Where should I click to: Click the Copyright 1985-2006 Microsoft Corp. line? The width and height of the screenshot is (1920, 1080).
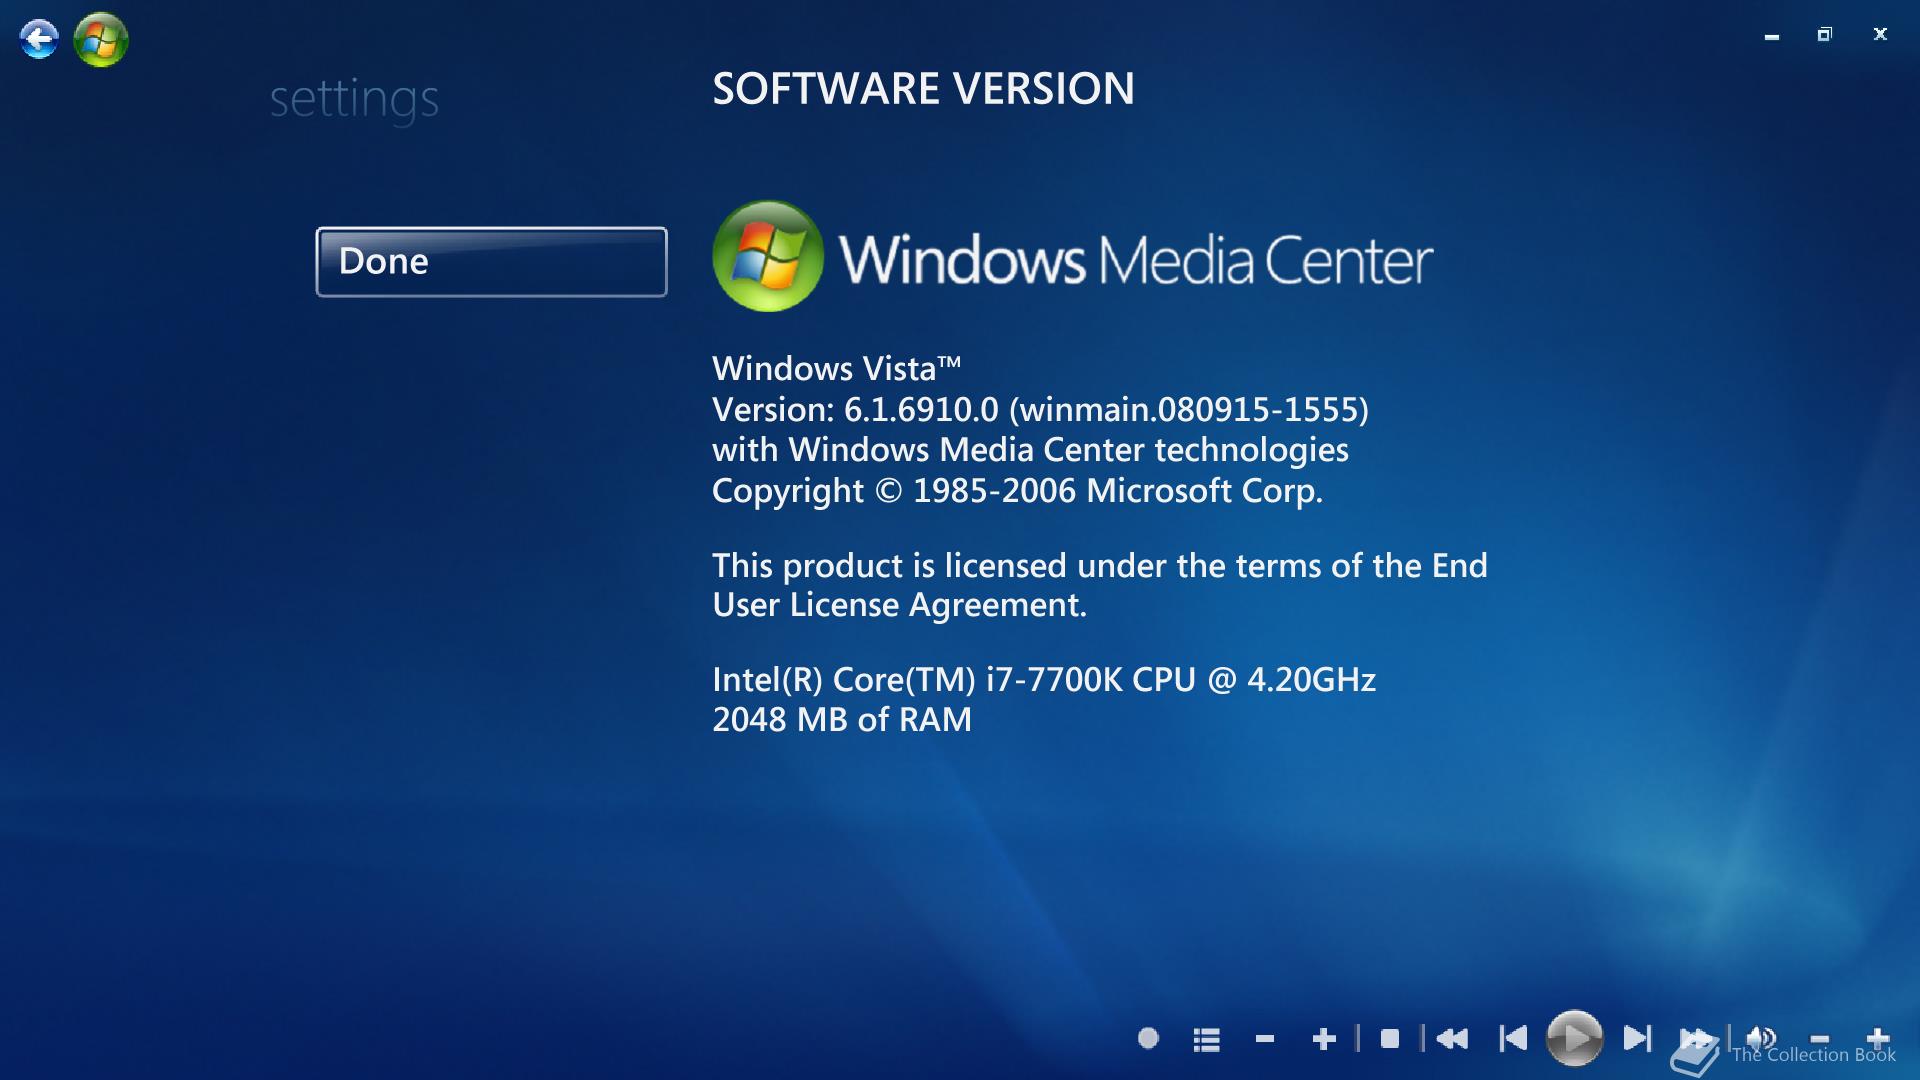1017,491
